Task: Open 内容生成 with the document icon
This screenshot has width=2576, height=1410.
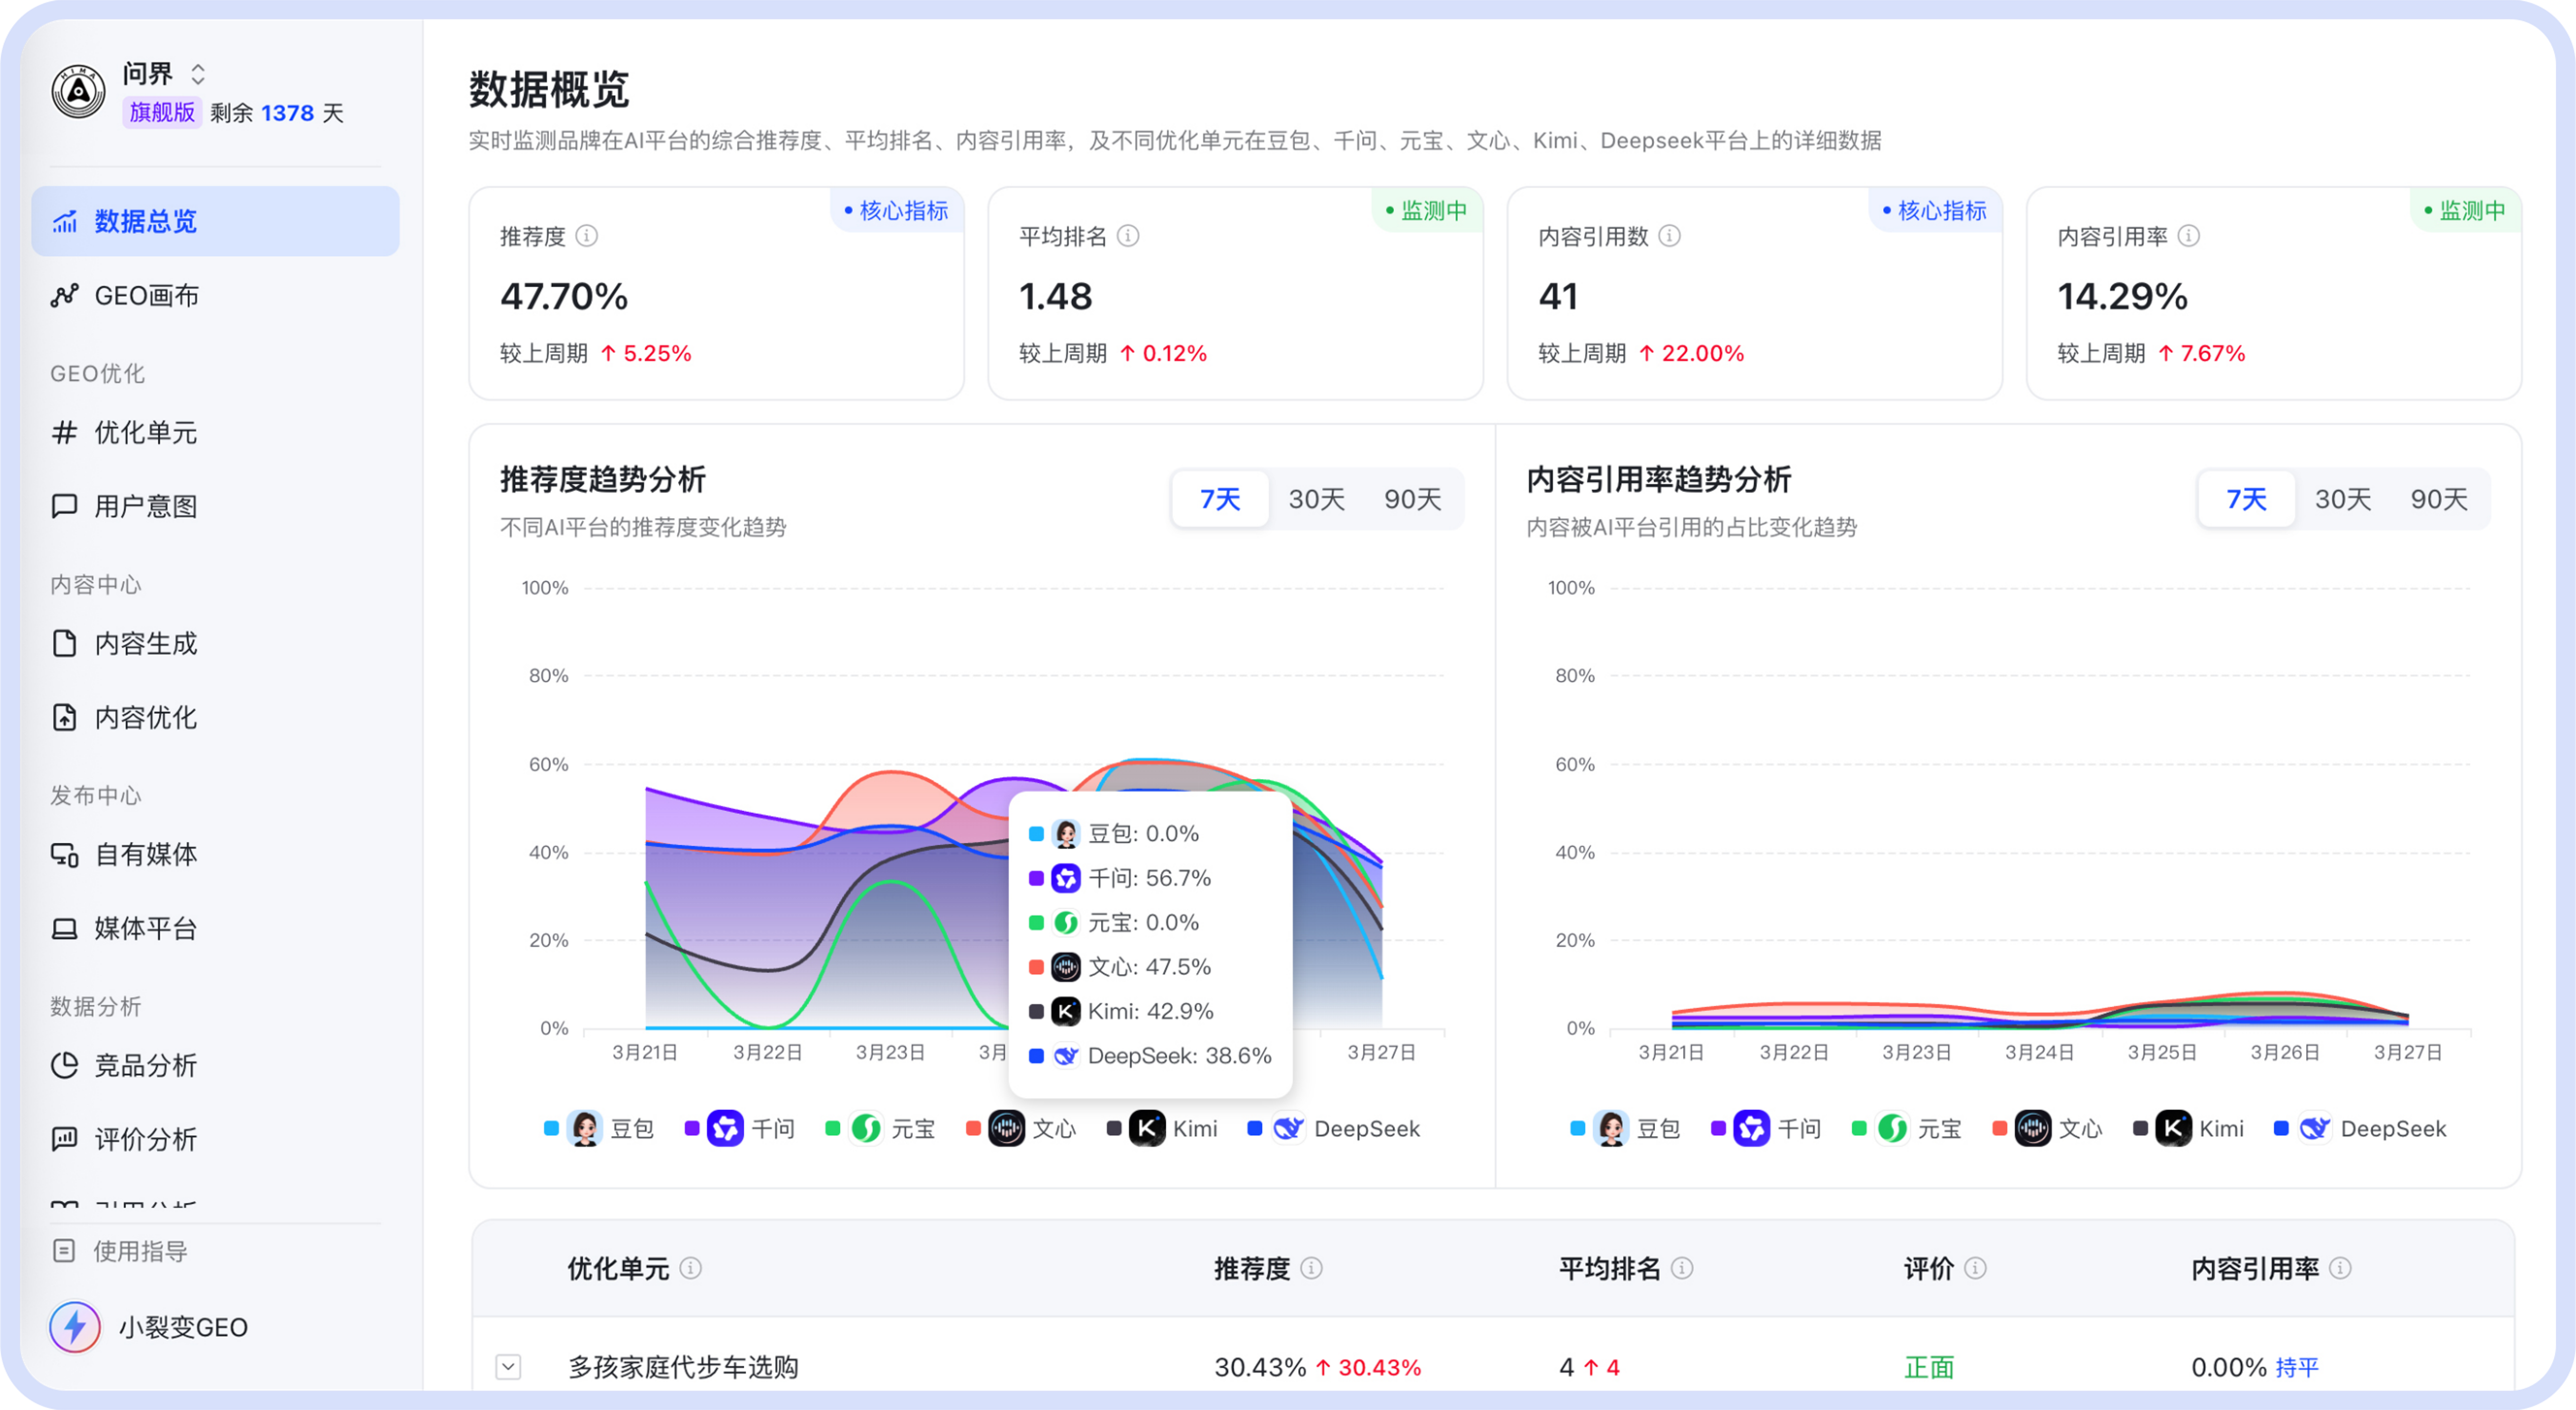Action: click(64, 643)
